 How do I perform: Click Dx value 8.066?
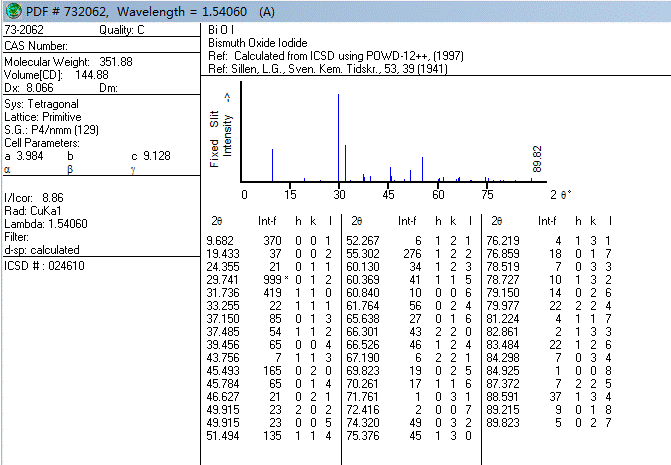[40, 88]
